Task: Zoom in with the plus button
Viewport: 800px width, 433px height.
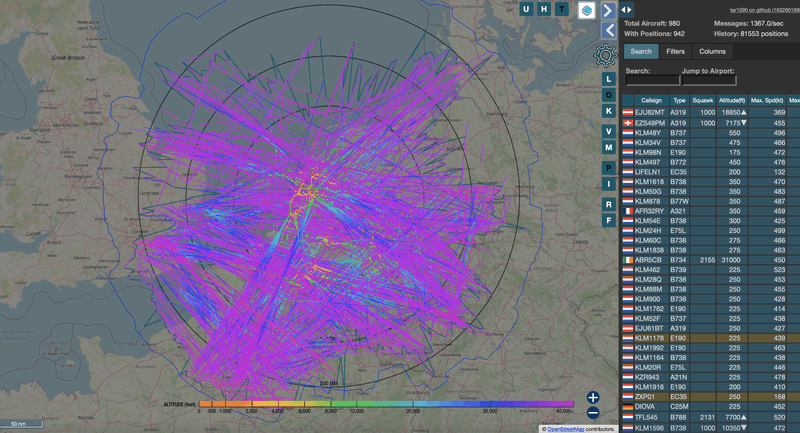Action: (x=592, y=397)
